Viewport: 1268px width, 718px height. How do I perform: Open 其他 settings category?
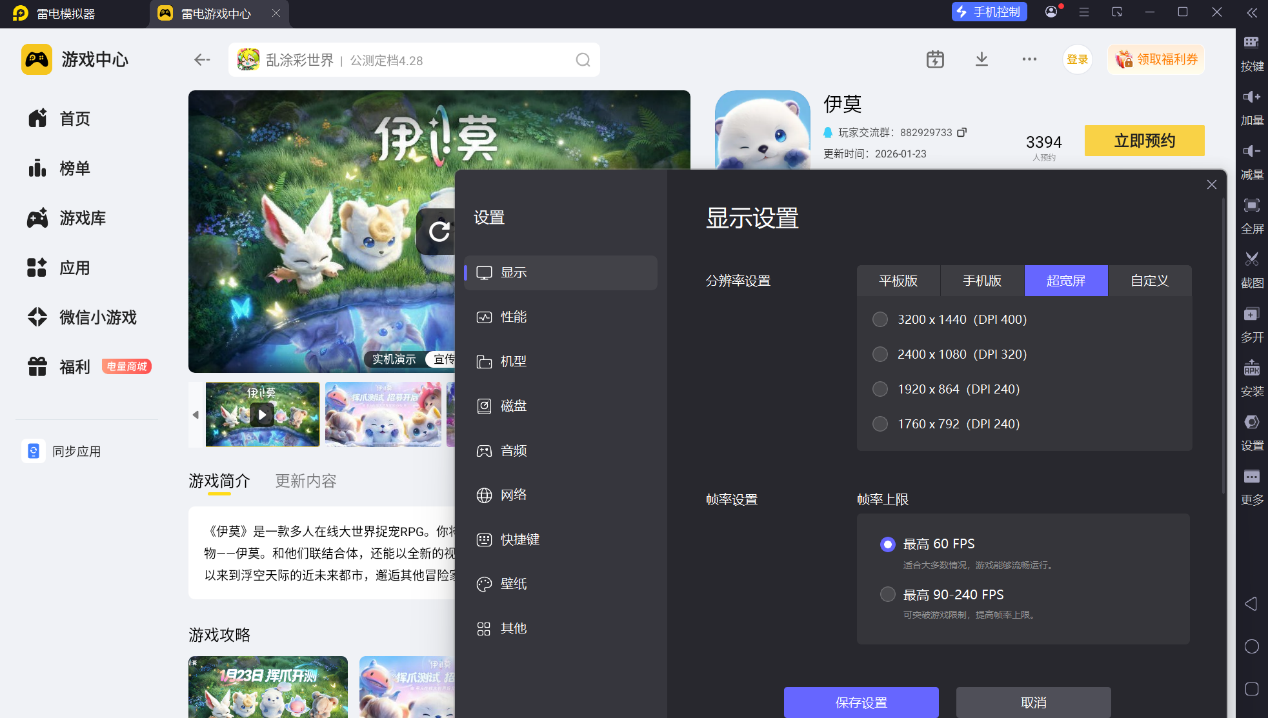pos(561,629)
